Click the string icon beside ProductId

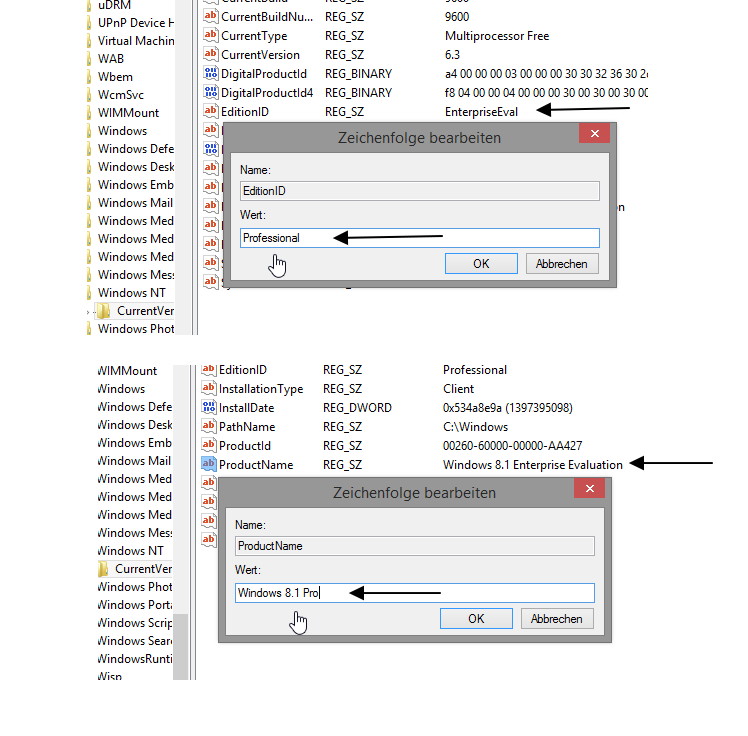pyautogui.click(x=208, y=446)
